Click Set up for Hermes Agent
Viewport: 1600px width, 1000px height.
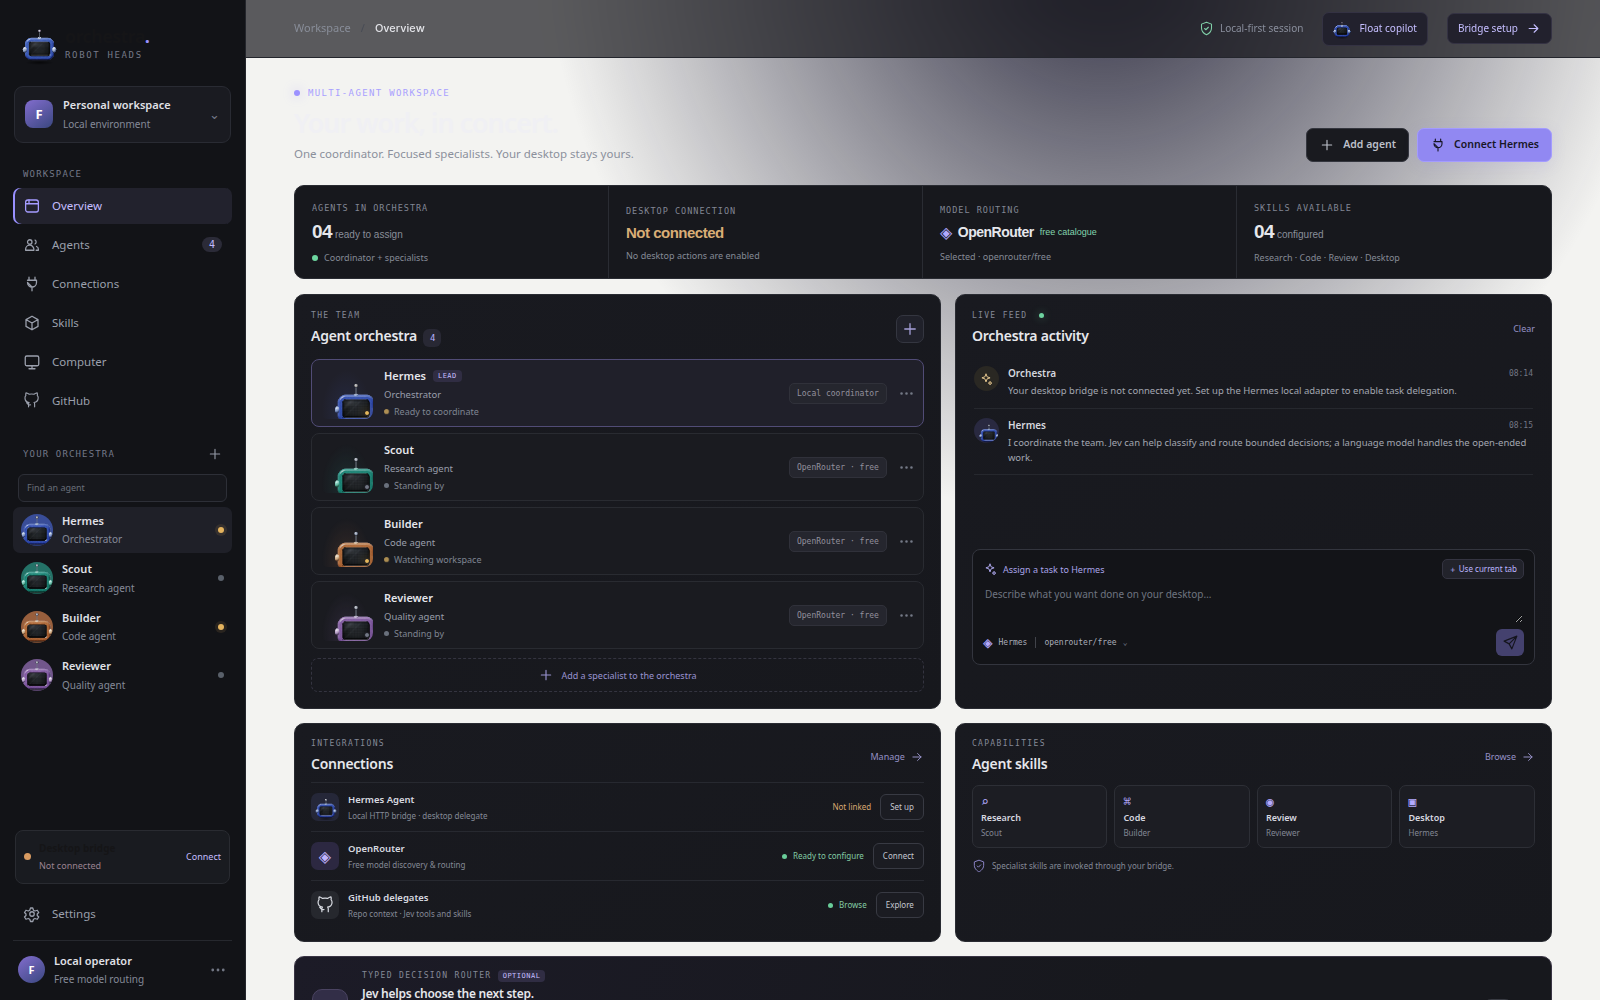click(x=902, y=807)
